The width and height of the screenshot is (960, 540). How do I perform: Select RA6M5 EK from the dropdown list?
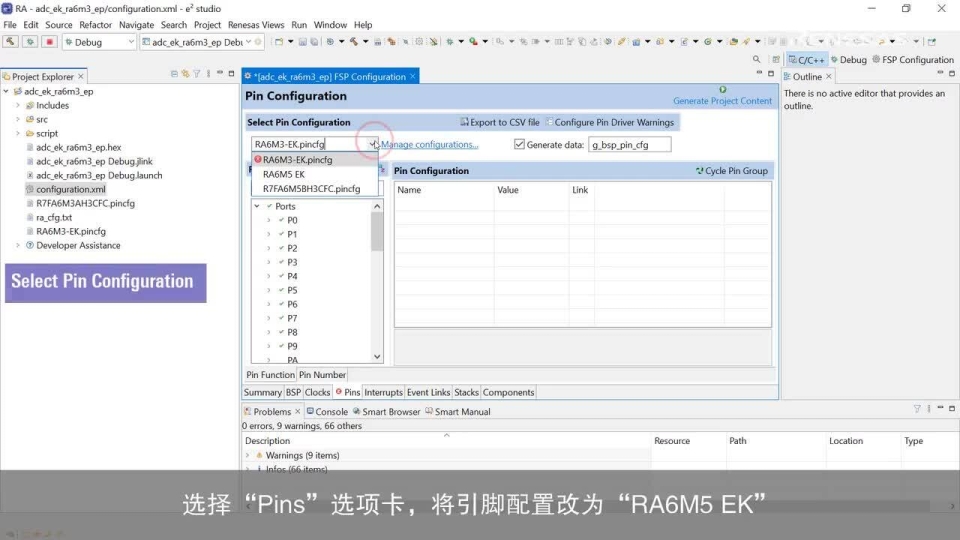coord(284,174)
